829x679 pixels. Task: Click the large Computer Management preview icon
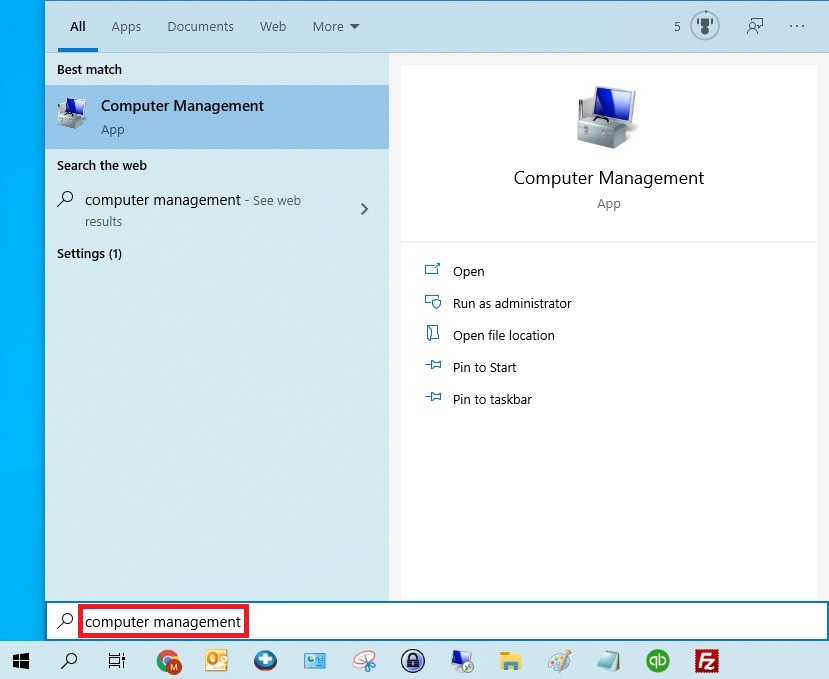[609, 116]
